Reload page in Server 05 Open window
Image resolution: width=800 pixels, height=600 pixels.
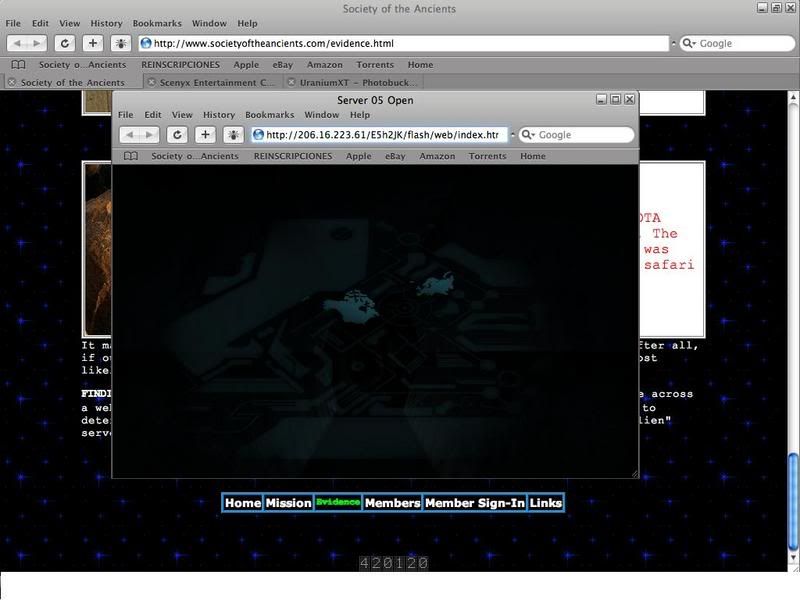coord(177,135)
